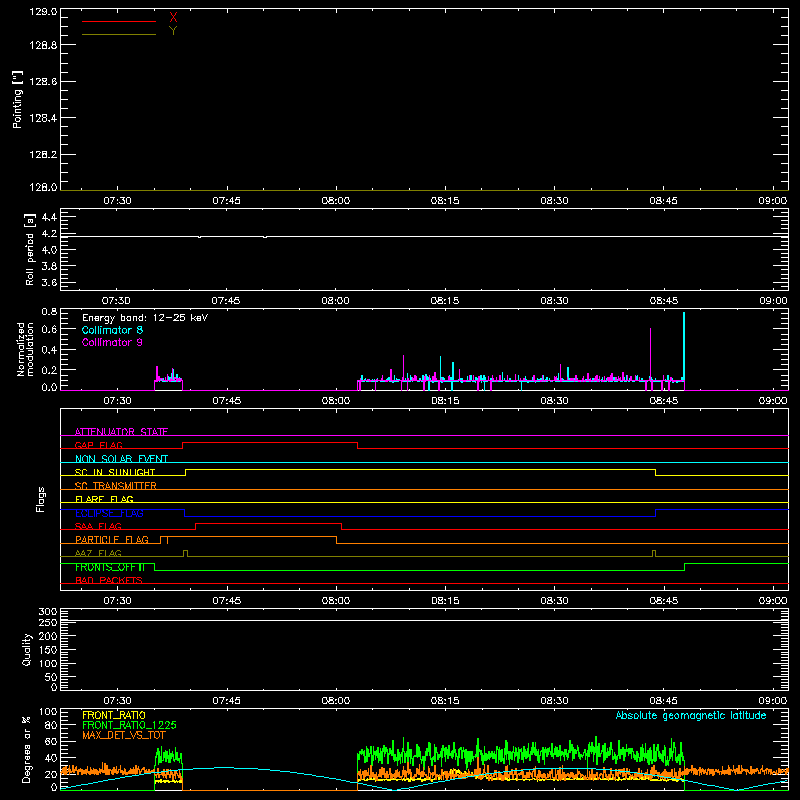Viewport: 800px width, 800px height.
Task: Select 'Energy band: 12-25 keV' annotation
Action: (145, 318)
